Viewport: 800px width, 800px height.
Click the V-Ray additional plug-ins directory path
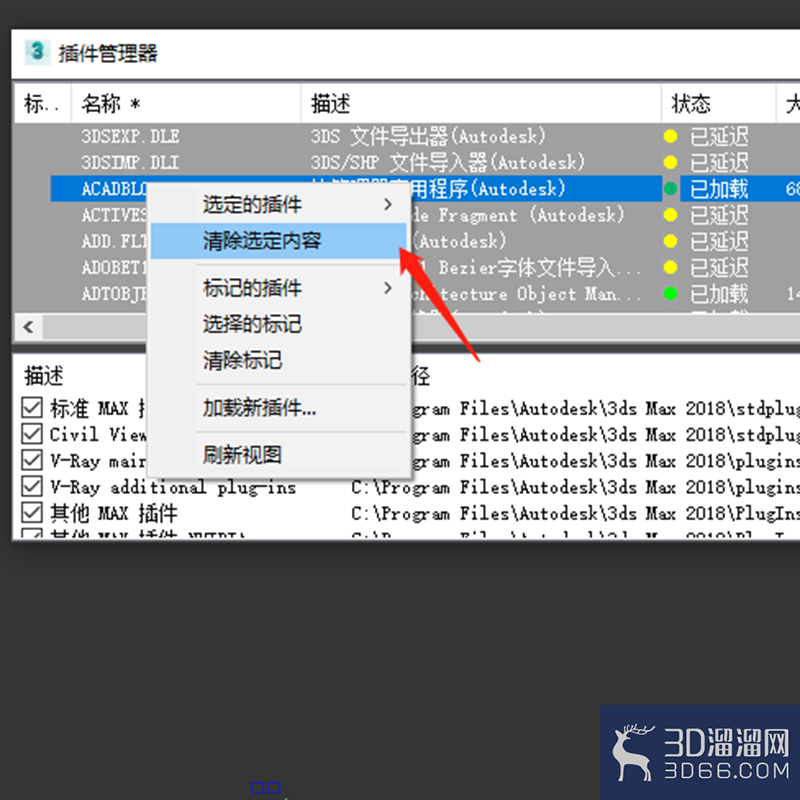coord(576,487)
